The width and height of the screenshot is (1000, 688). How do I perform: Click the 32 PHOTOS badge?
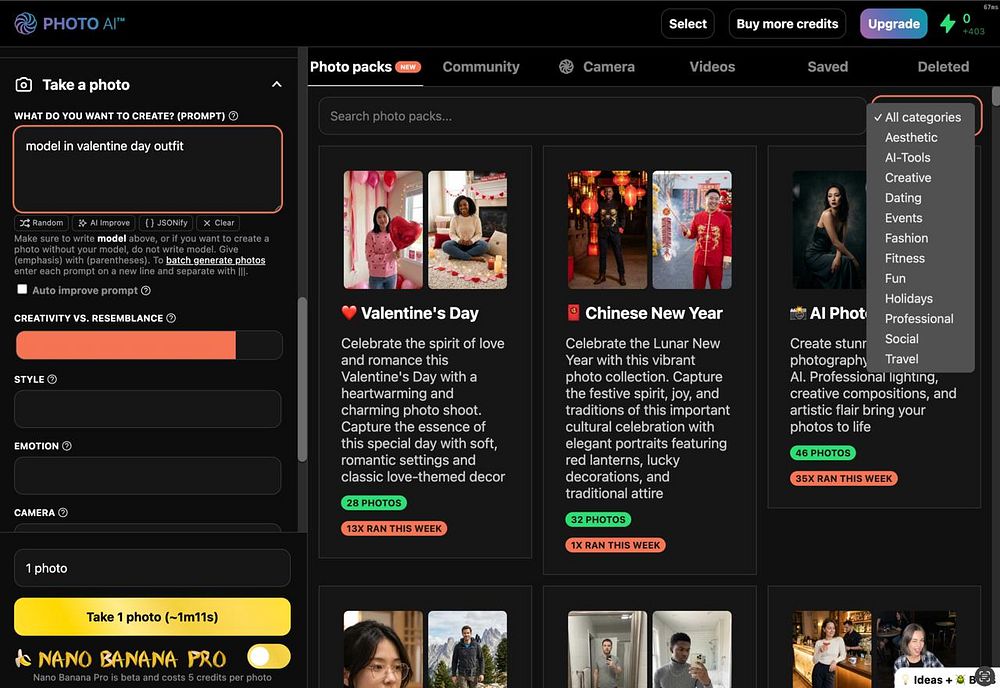pos(598,519)
